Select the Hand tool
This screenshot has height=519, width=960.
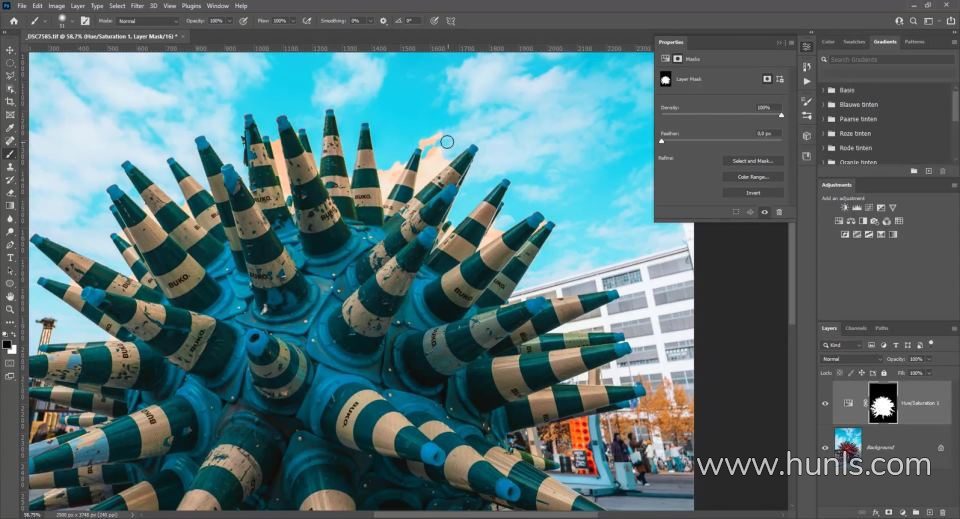[x=10, y=296]
